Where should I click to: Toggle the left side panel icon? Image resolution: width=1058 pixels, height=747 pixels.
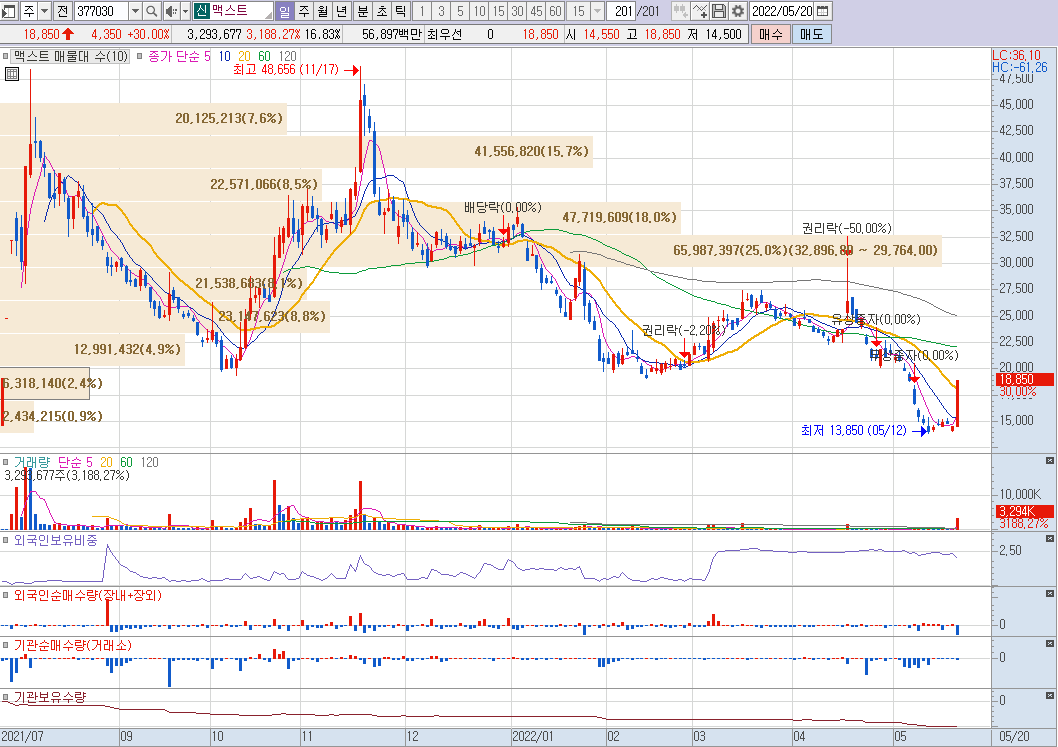[x=9, y=11]
